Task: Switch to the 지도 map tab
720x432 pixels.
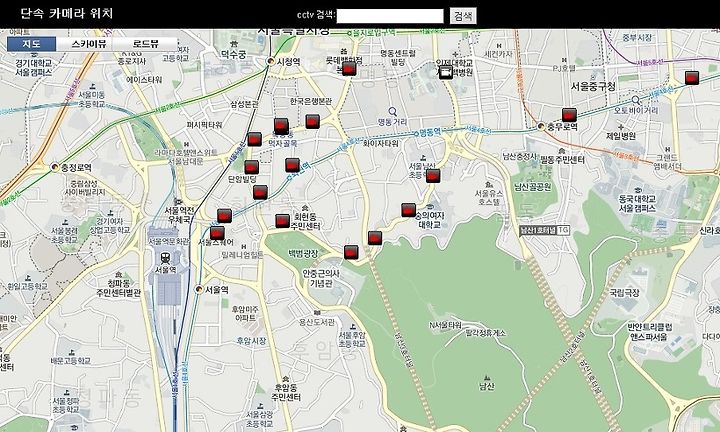Action: click(x=32, y=44)
